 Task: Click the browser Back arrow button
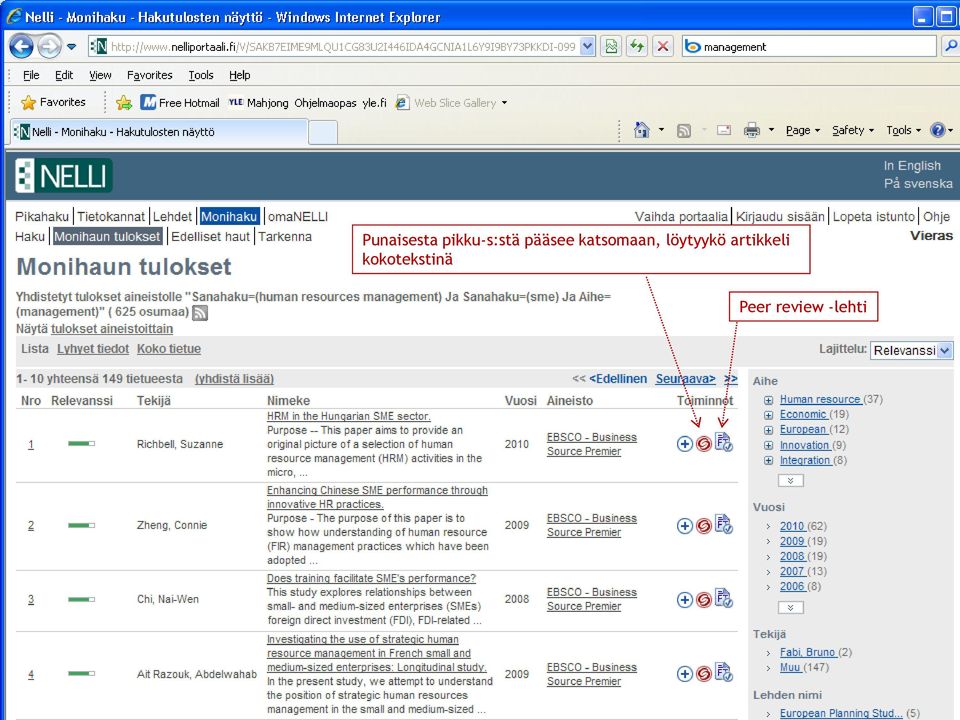pos(21,47)
